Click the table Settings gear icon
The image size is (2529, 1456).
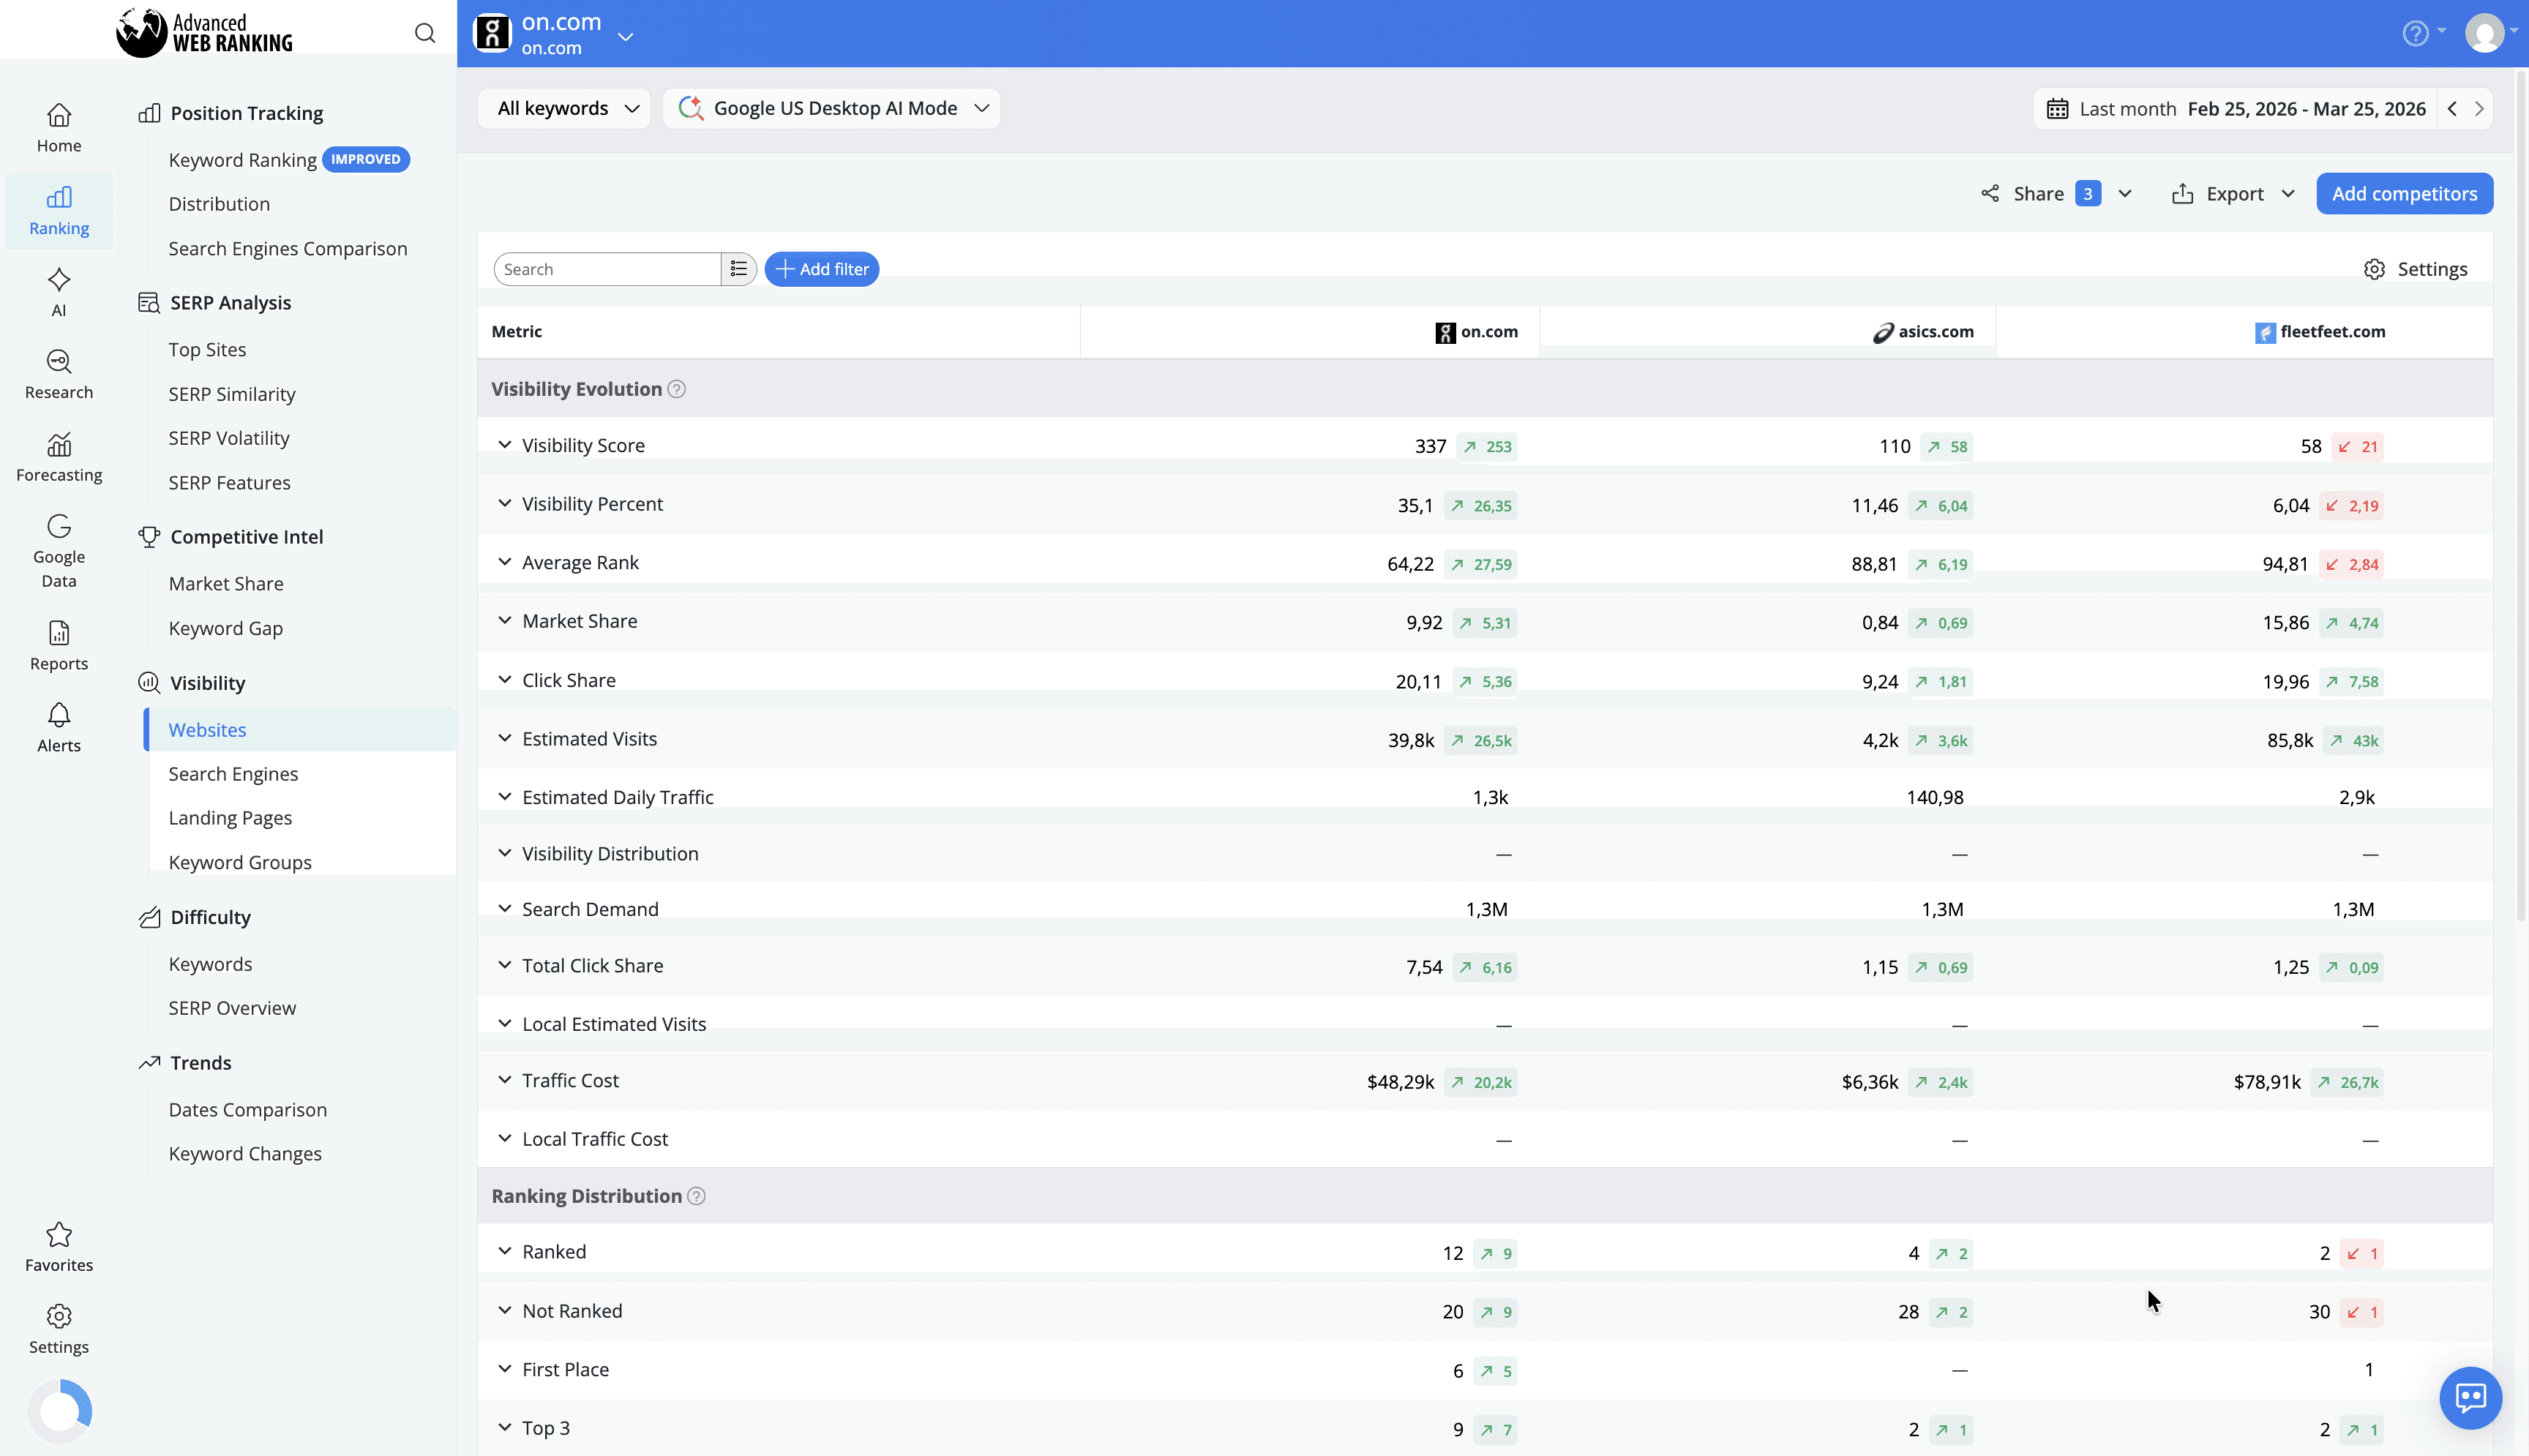2375,268
